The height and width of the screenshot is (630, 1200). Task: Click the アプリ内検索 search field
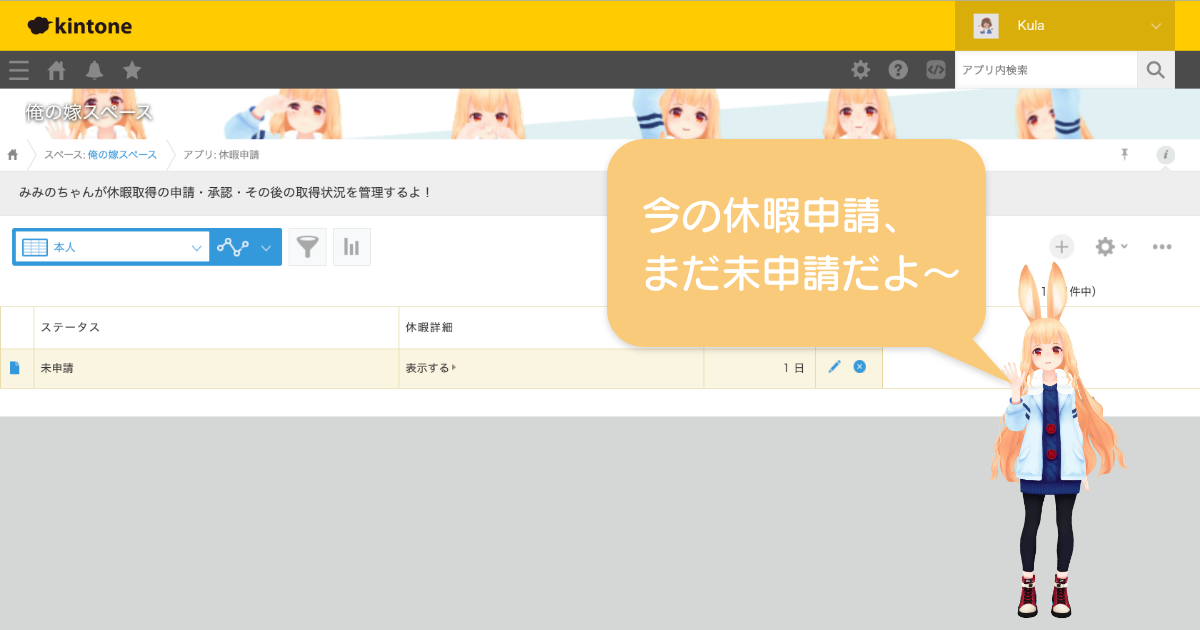1045,70
